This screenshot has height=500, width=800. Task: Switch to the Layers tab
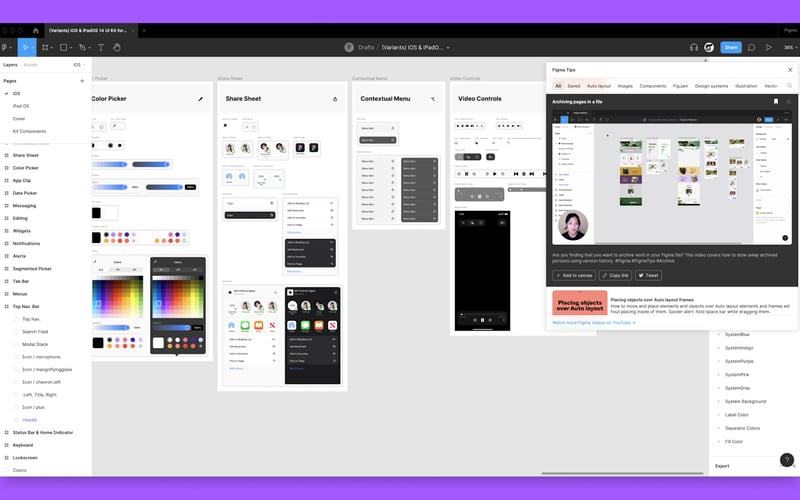click(x=10, y=65)
